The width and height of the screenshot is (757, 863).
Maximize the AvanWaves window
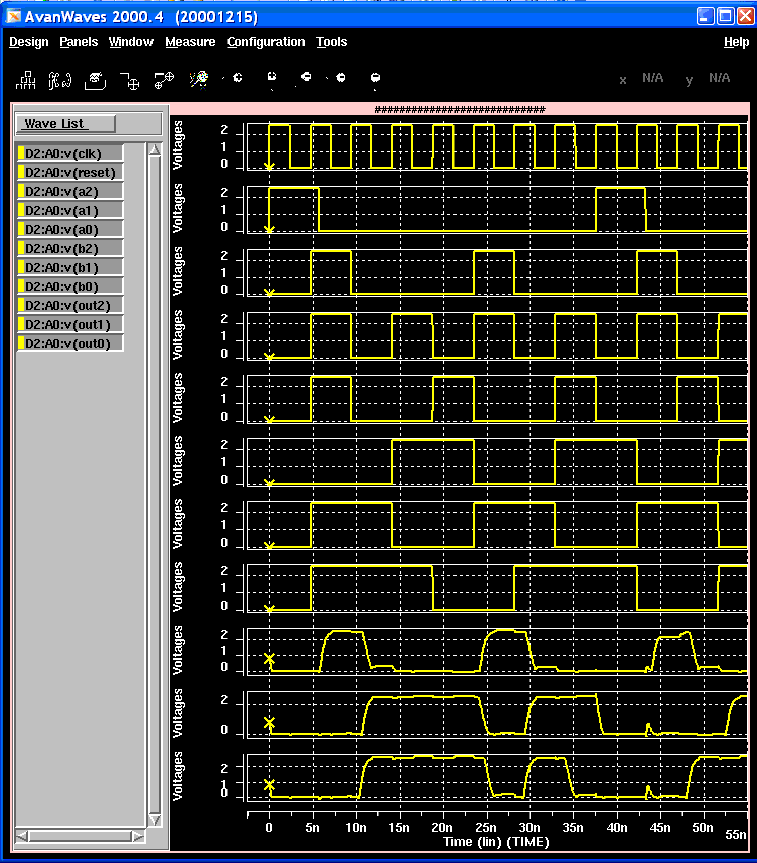[x=726, y=16]
